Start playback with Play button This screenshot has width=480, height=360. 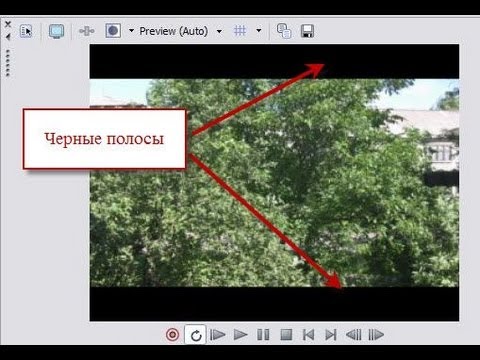240,334
